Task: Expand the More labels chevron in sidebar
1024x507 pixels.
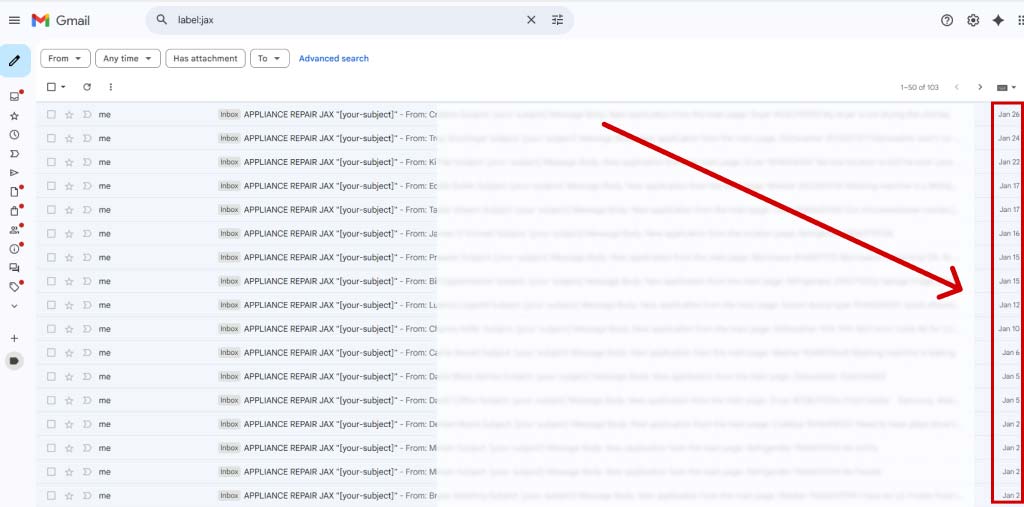Action: (x=14, y=306)
